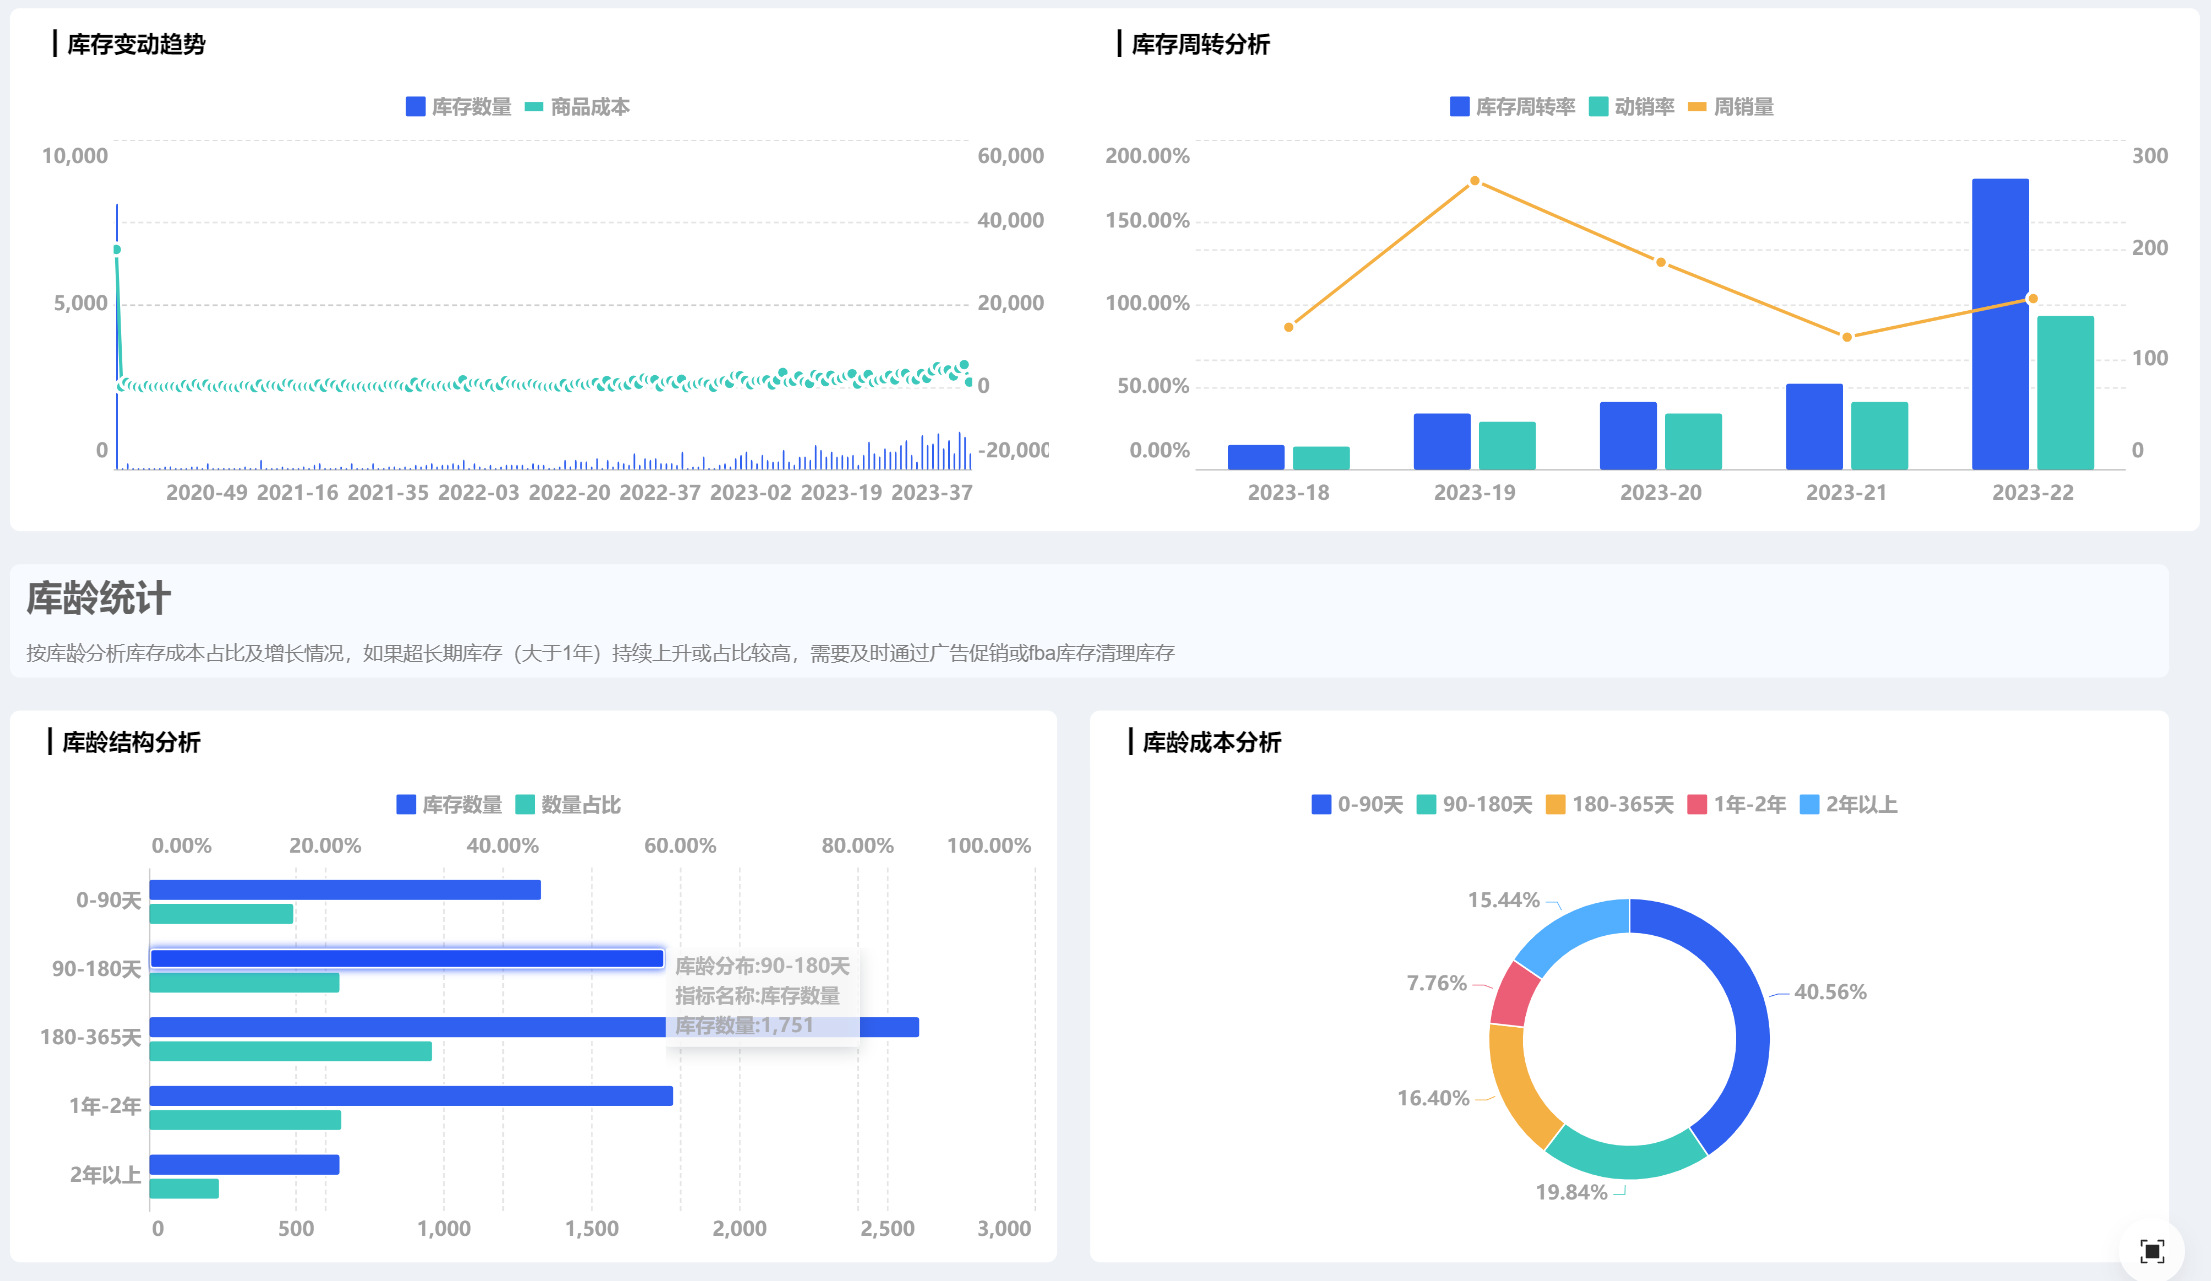This screenshot has width=2211, height=1281.
Task: Click the 1年-2年 red legend swatch
Action: click(x=1696, y=805)
